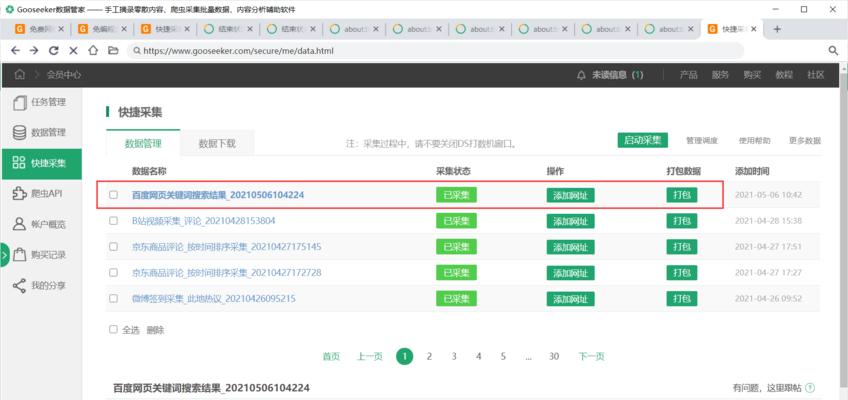Tick checkbox for 京东商品评论 row 20210427175145
This screenshot has width=848, height=400.
pos(113,246)
